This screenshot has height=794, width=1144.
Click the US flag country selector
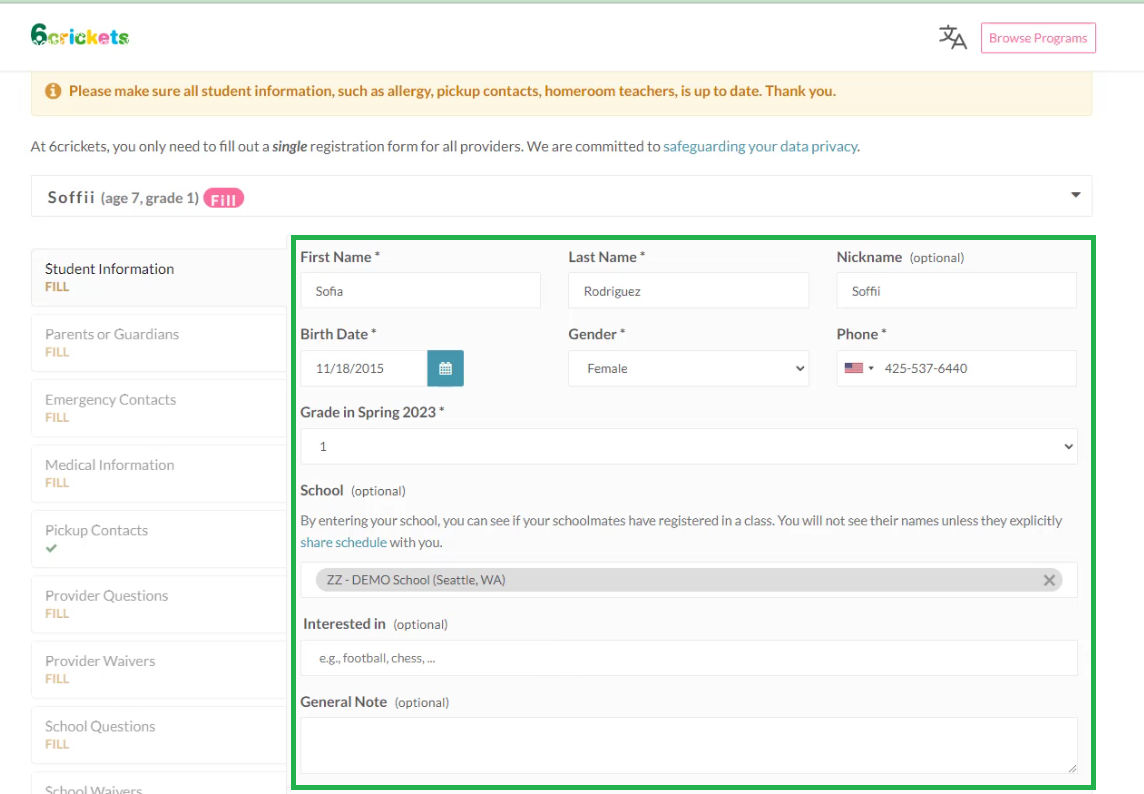pos(858,368)
